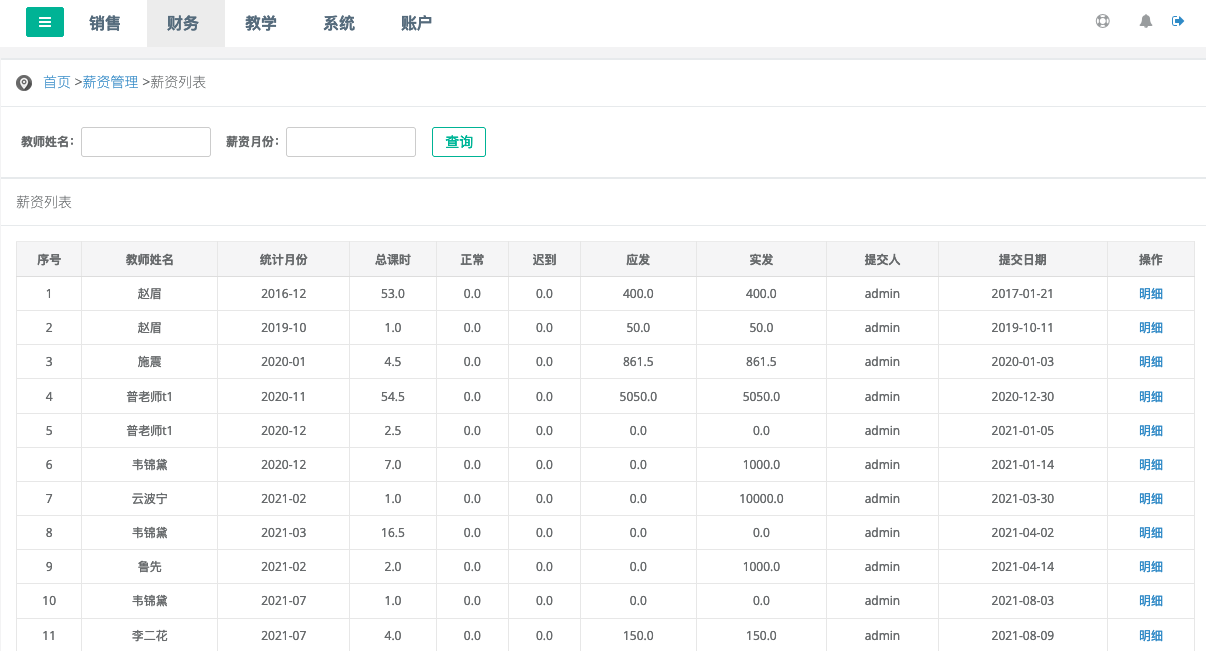Select teacher name 施震 in the table
Viewport: 1206px width, 651px height.
click(149, 362)
